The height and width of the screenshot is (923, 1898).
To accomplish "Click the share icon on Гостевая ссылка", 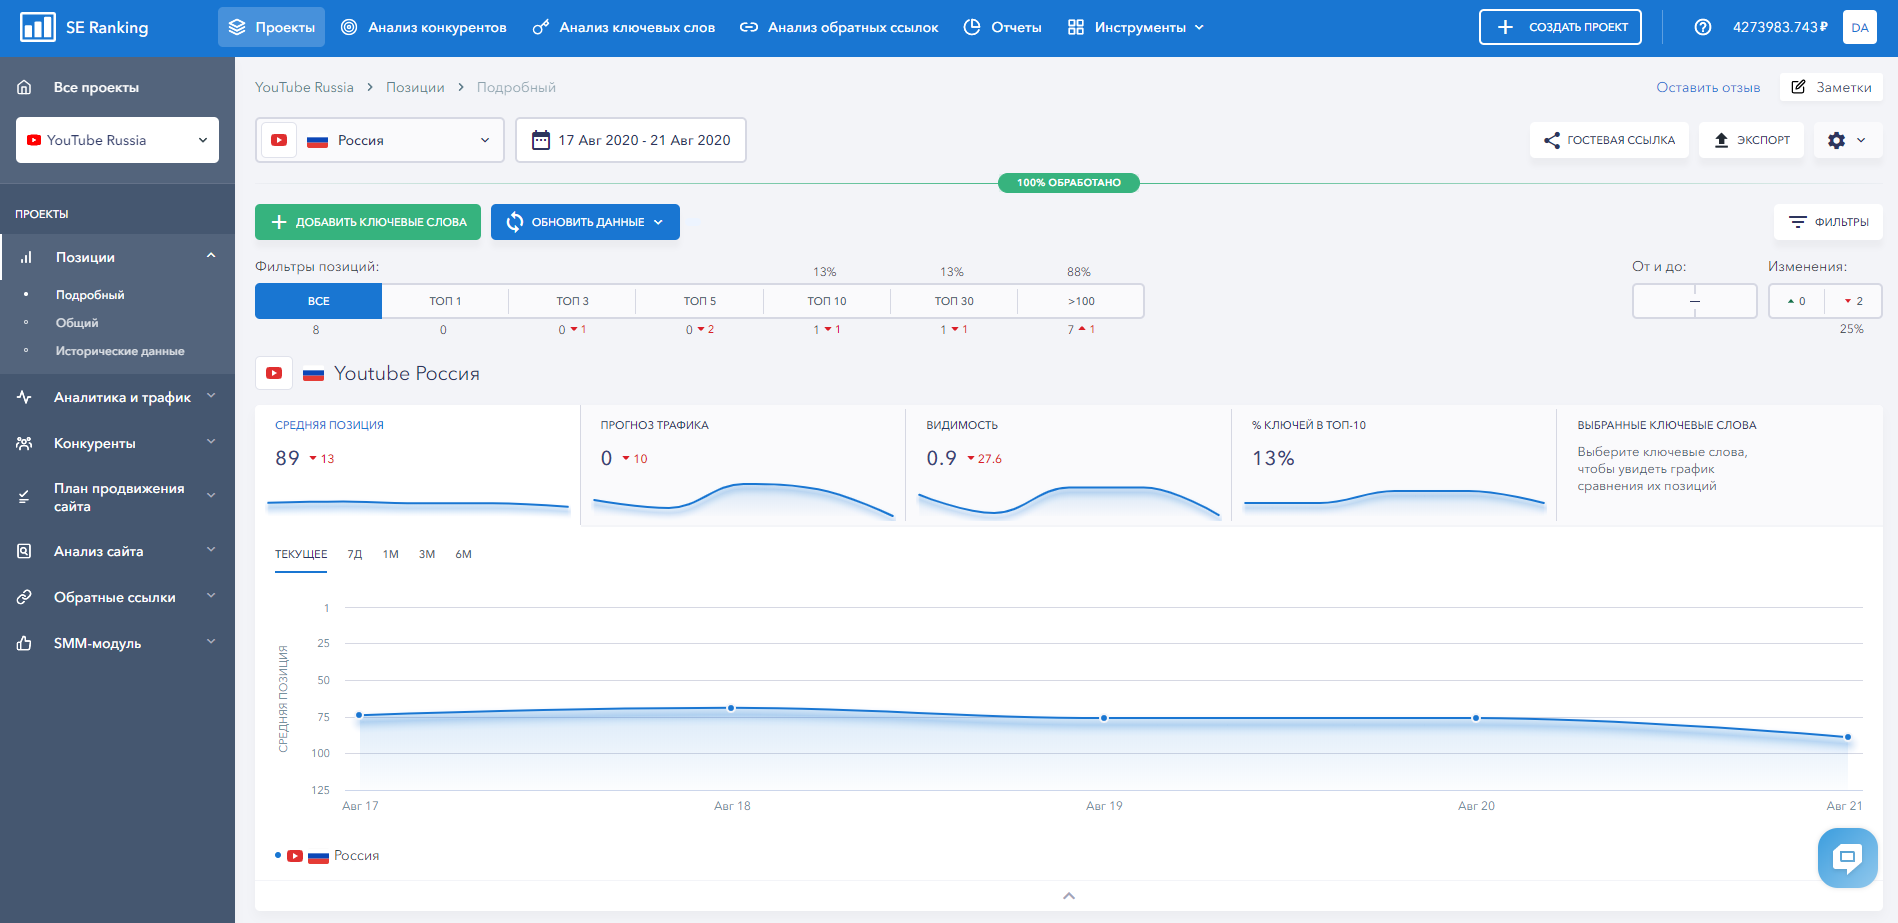I will tap(1552, 140).
